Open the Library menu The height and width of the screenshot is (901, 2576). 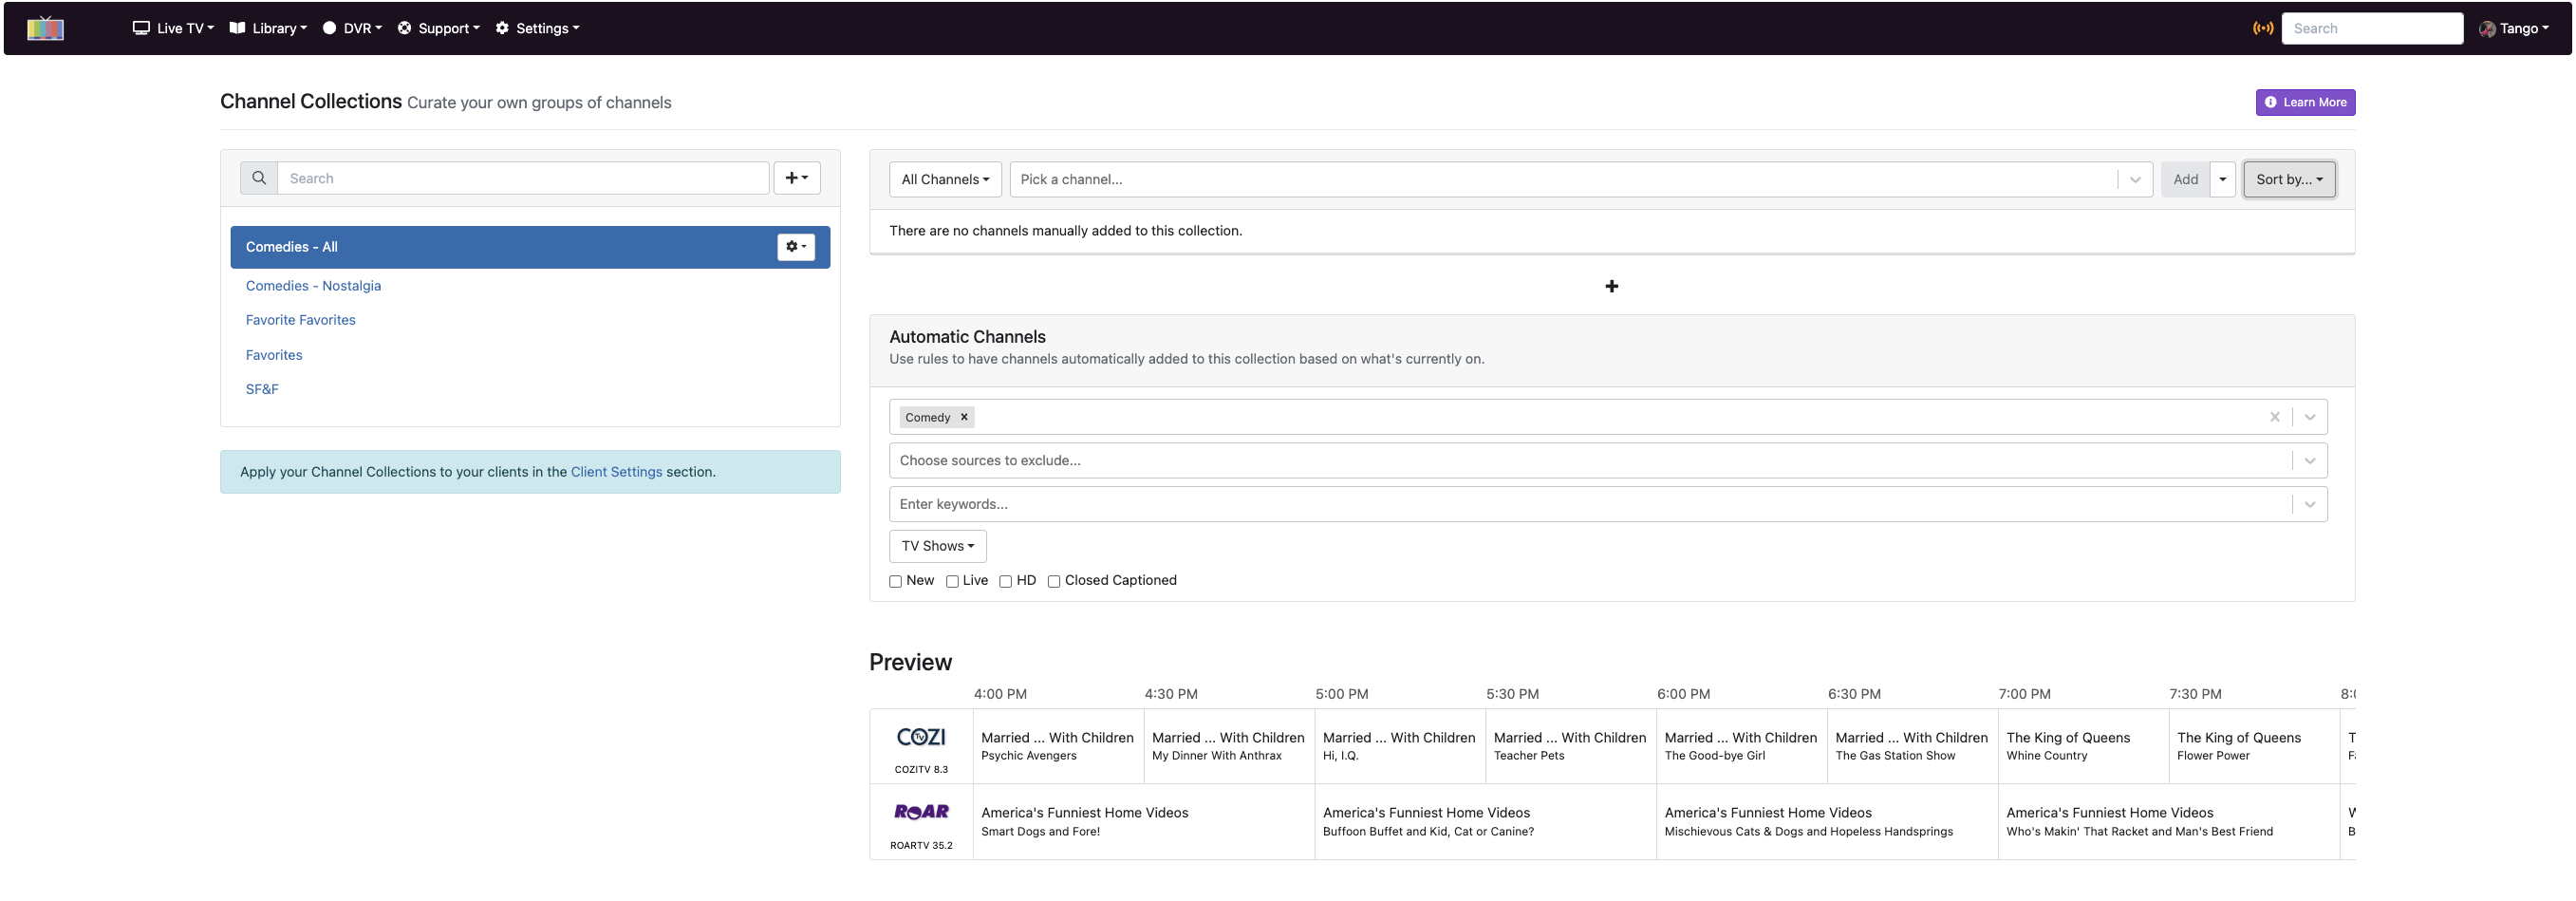[x=268, y=28]
